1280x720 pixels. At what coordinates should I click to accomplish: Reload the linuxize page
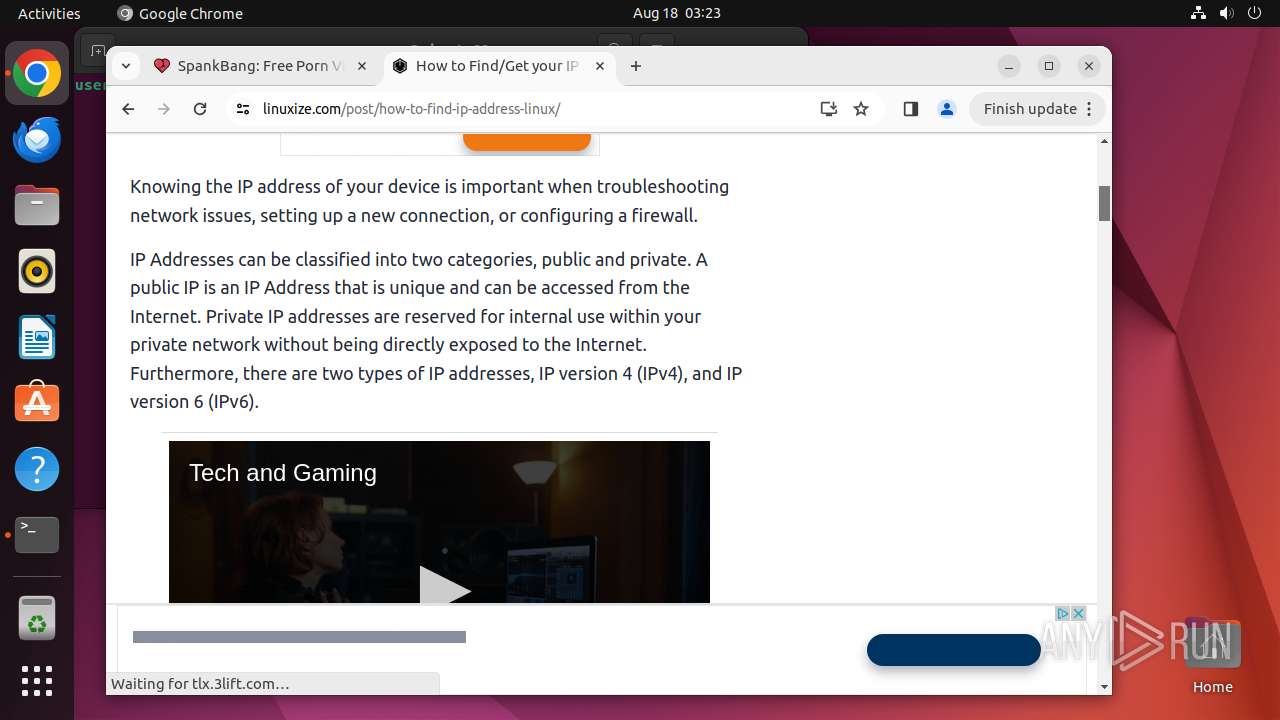tap(200, 109)
